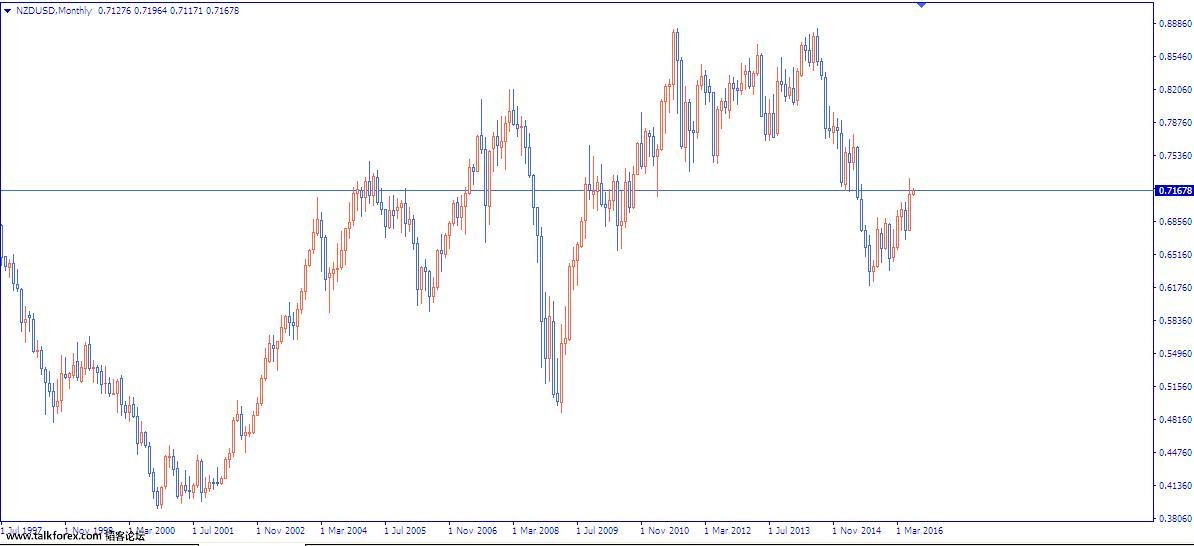
Task: Click the 1 Mar 2012 date label
Action: coord(727,529)
